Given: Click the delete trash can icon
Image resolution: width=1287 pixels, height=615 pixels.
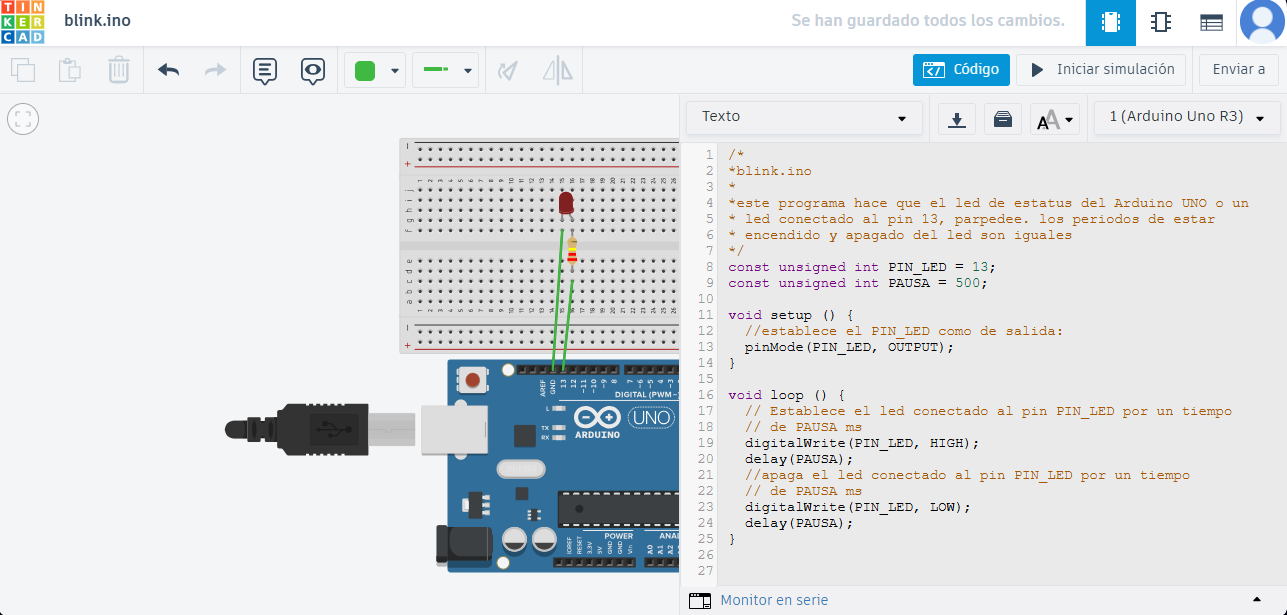Looking at the screenshot, I should (x=118, y=70).
